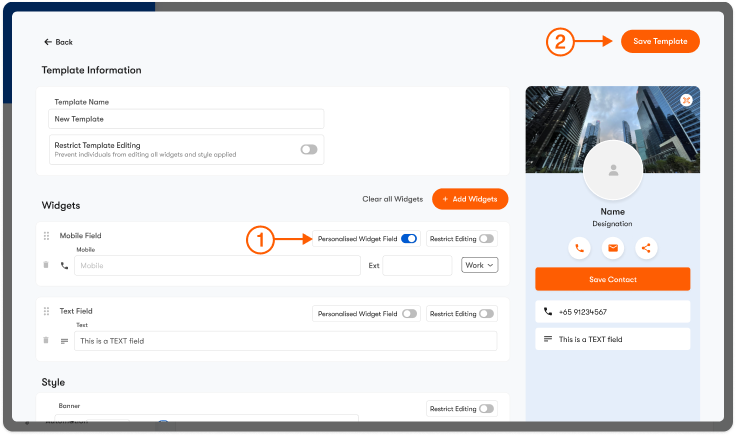Viewport: 736px width, 436px height.
Task: Grab the Mobile Field drag handle
Action: point(46,236)
